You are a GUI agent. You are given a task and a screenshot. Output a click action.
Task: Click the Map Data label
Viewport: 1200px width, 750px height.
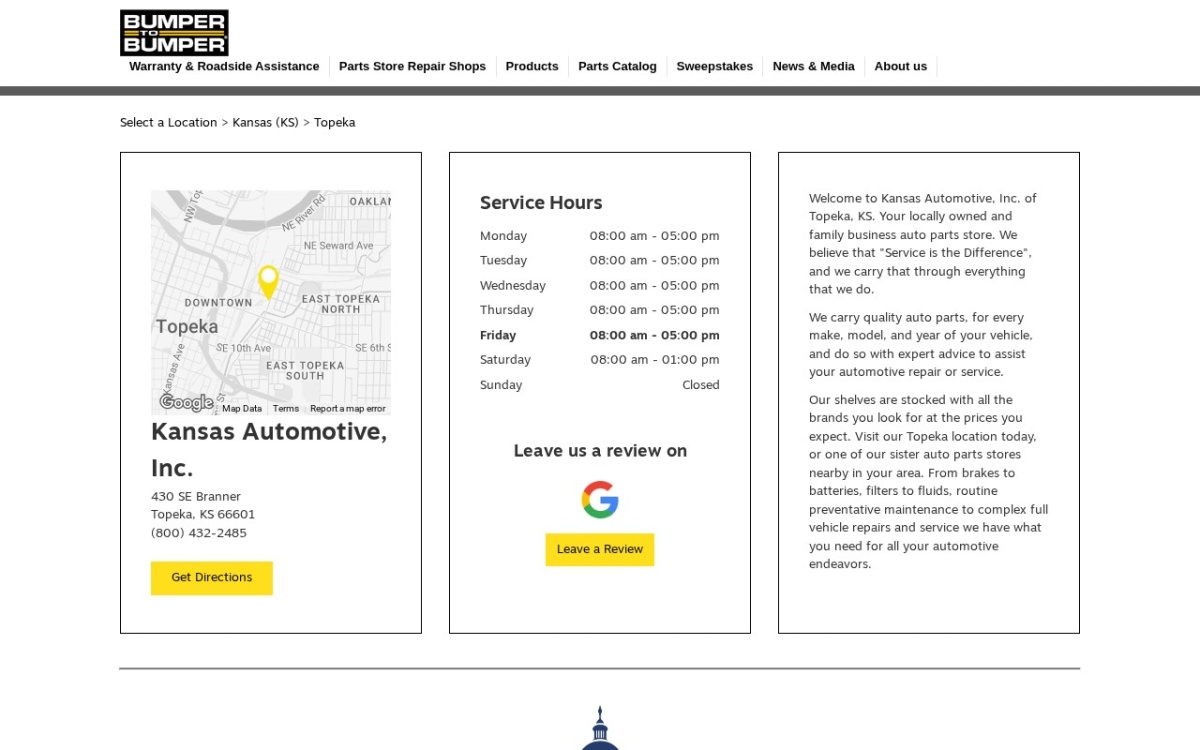242,408
